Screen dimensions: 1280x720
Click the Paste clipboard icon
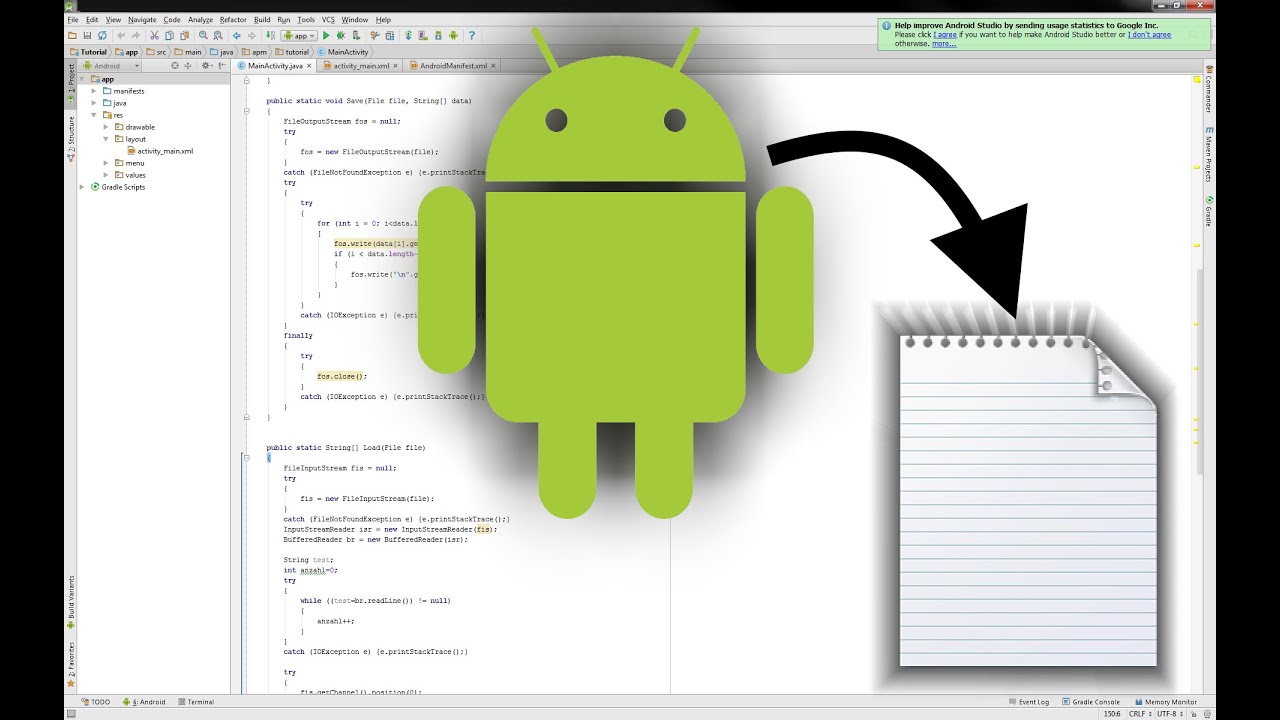coord(184,35)
